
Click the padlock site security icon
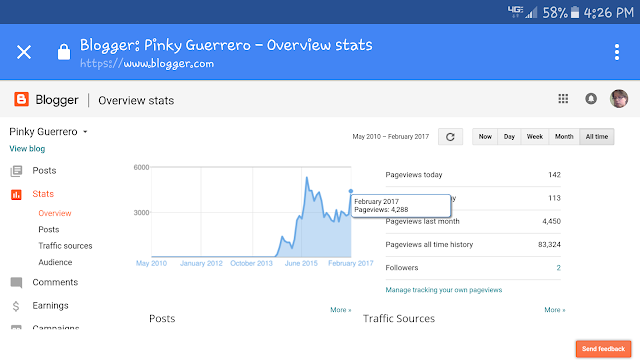pos(64,52)
